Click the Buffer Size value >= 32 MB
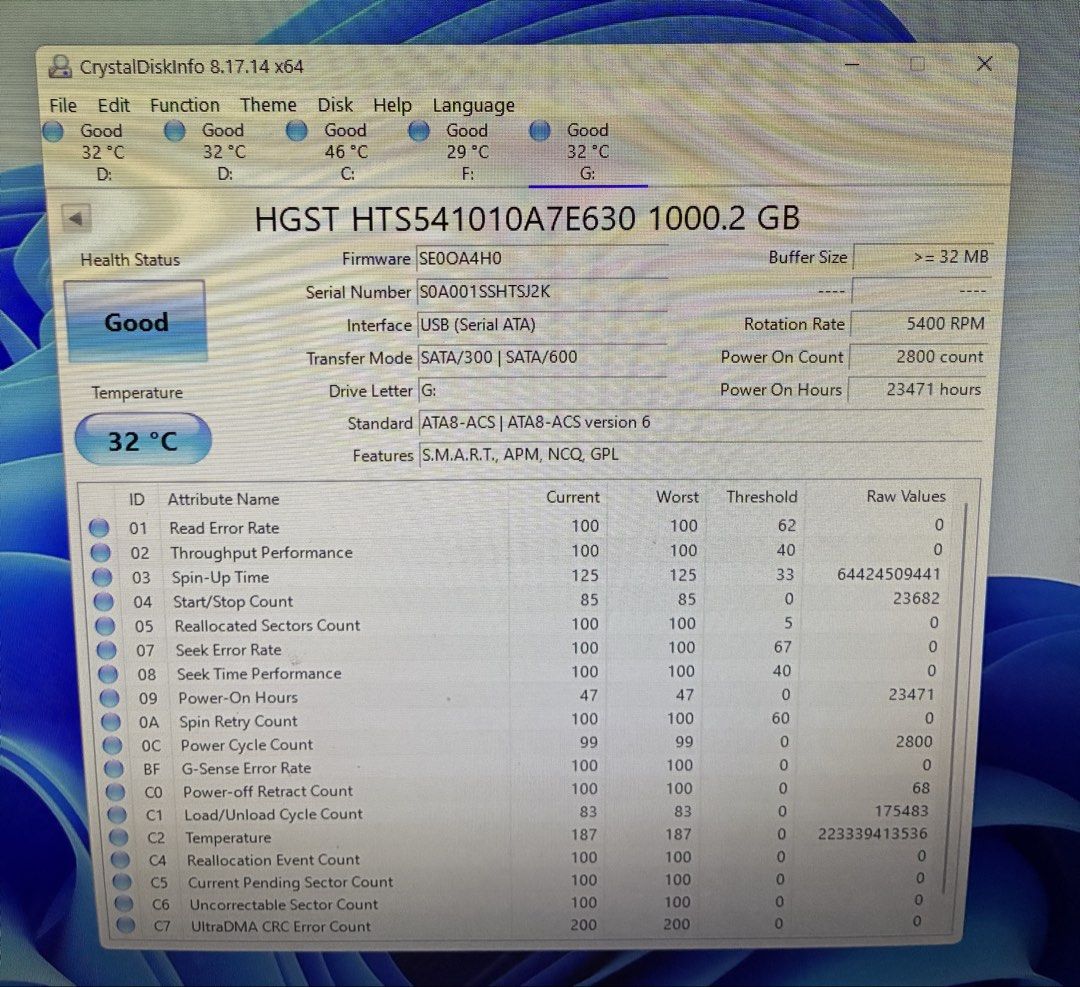This screenshot has width=1080, height=987. tap(922, 257)
